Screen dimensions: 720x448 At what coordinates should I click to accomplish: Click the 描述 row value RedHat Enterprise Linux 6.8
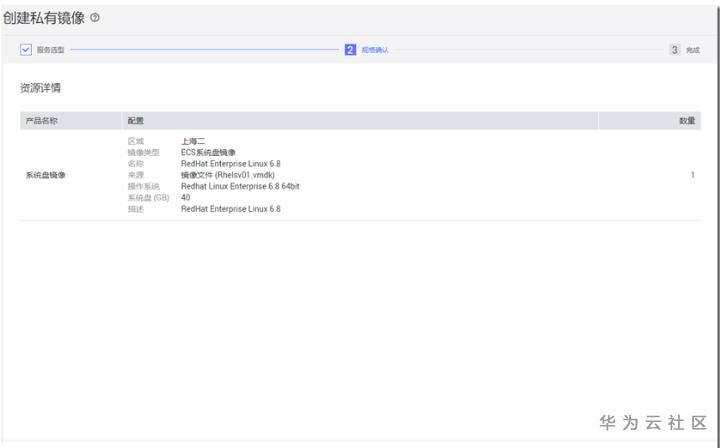click(x=231, y=209)
